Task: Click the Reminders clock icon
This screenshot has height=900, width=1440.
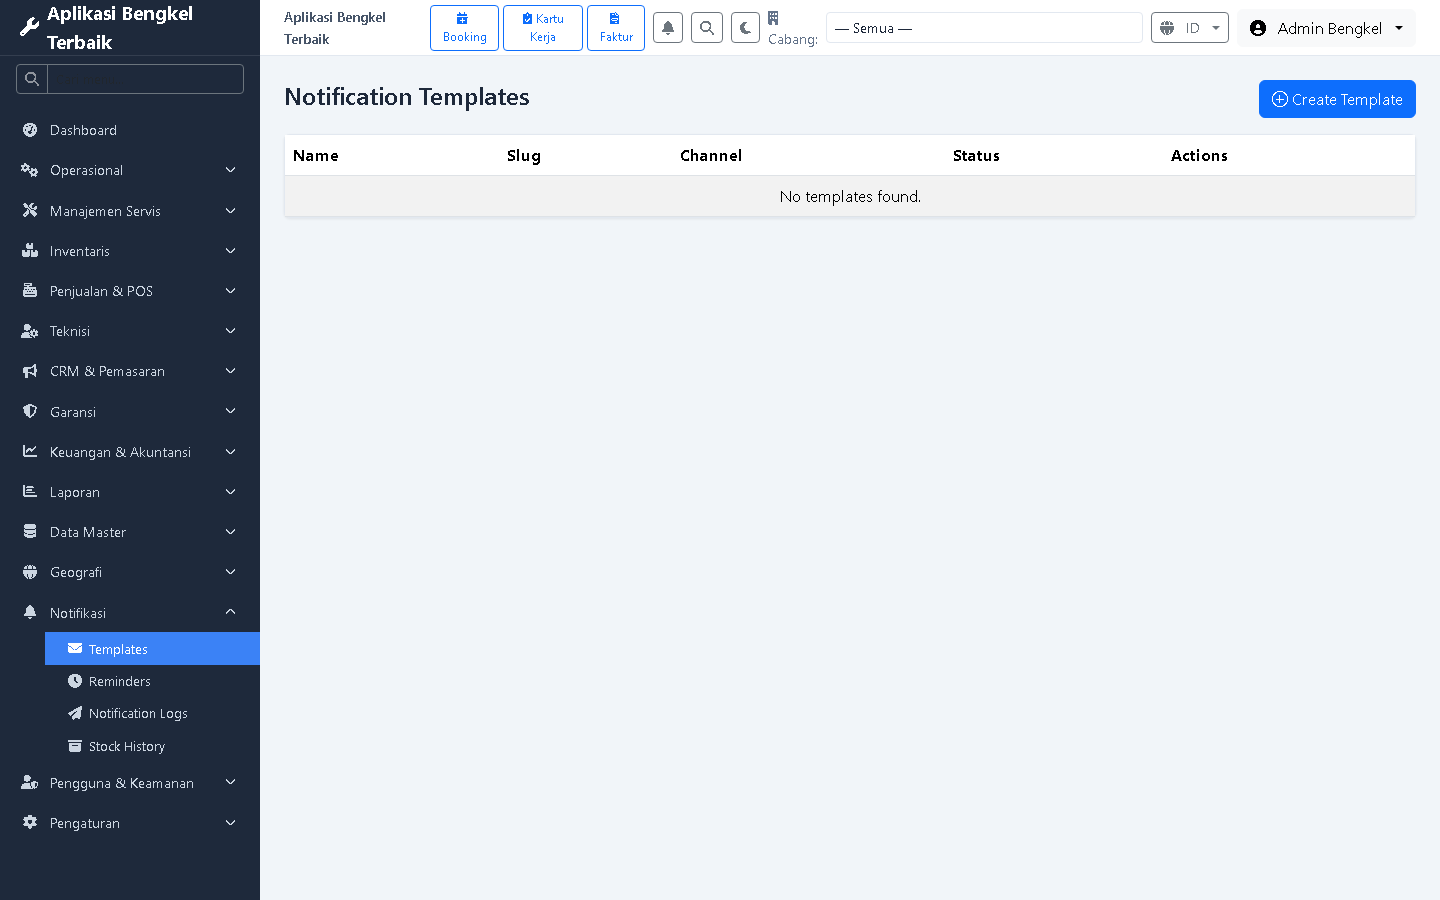Action: [75, 681]
